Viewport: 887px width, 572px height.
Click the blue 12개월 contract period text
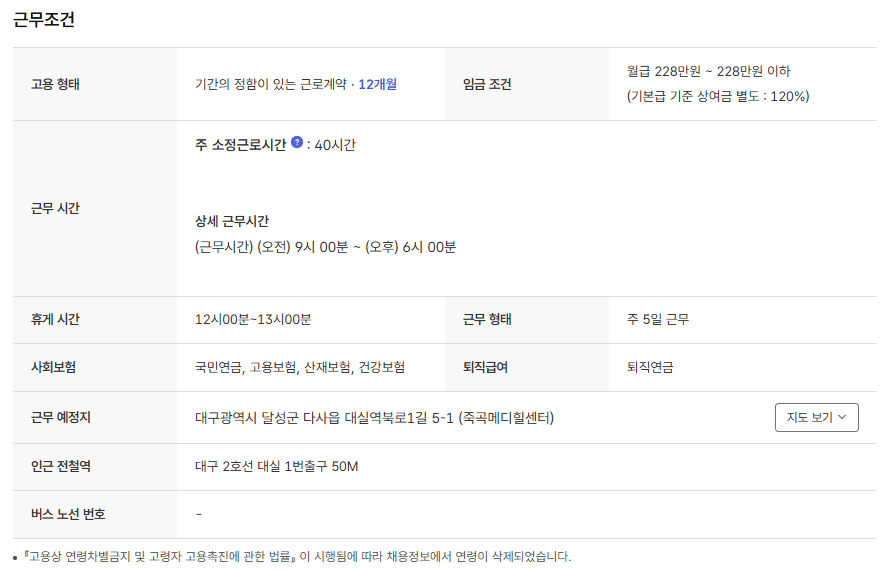[378, 84]
